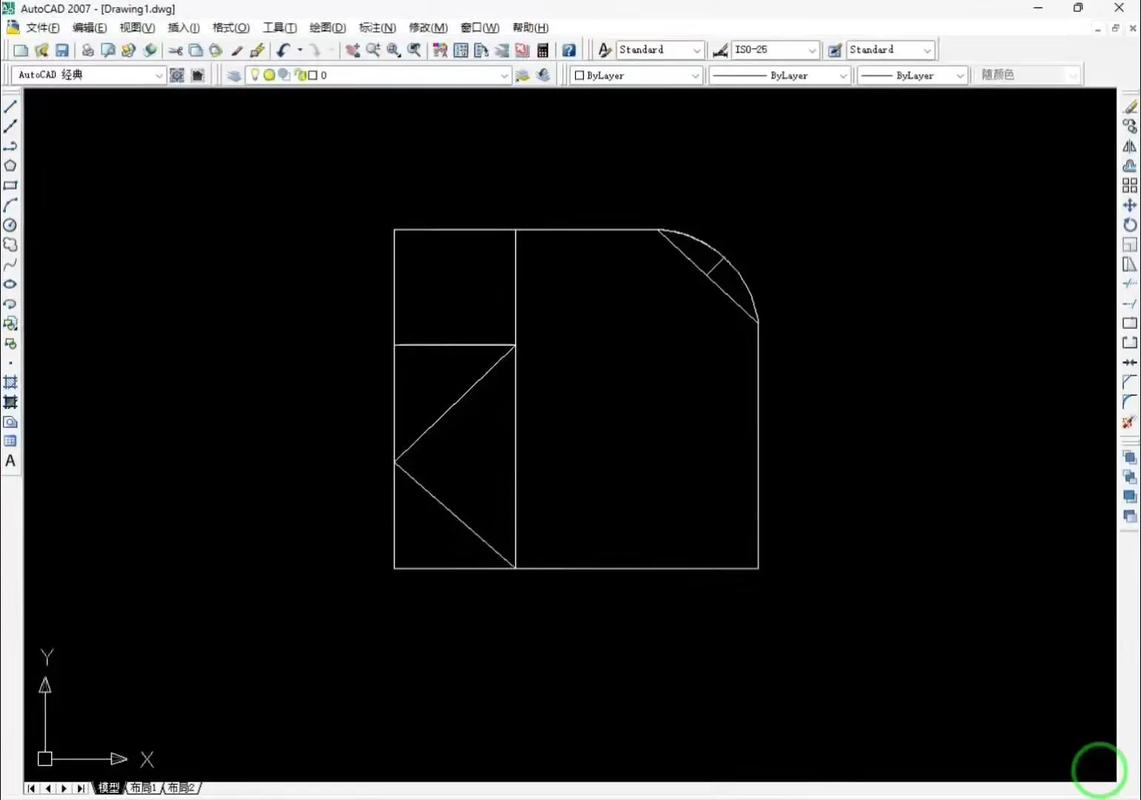The width and height of the screenshot is (1141, 800).
Task: Pick the Circle drawing tool
Action: click(10, 225)
